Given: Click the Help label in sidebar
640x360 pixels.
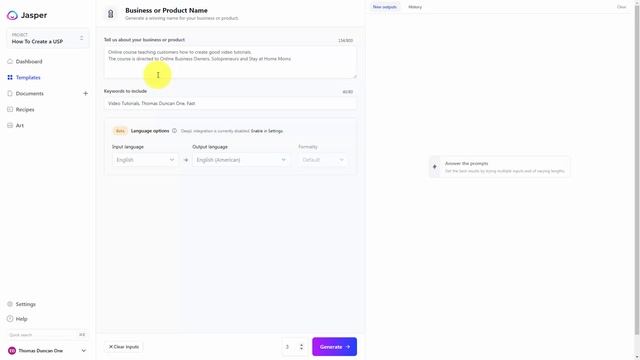Looking at the screenshot, I should pos(22,319).
